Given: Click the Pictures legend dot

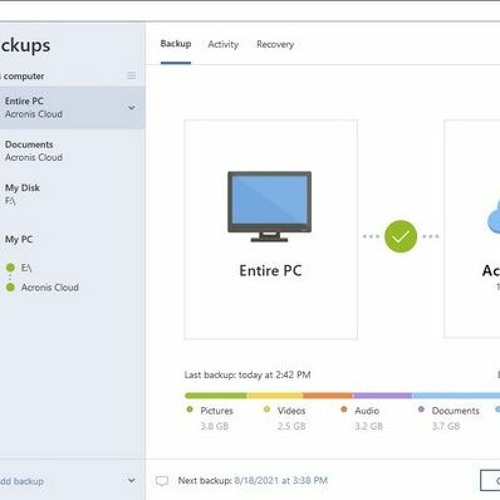Looking at the screenshot, I should [190, 409].
